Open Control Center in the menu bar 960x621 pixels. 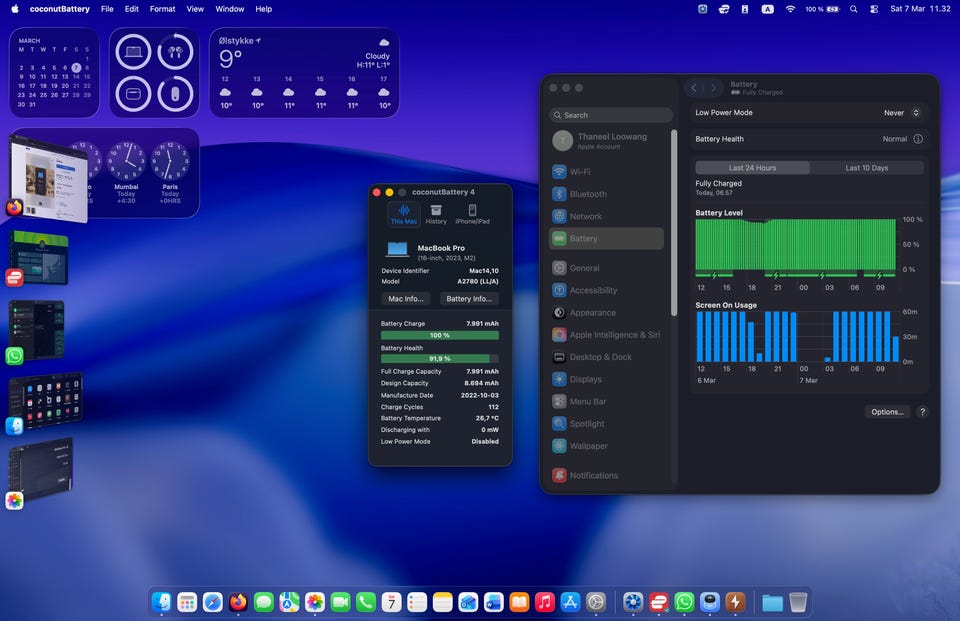[x=874, y=9]
